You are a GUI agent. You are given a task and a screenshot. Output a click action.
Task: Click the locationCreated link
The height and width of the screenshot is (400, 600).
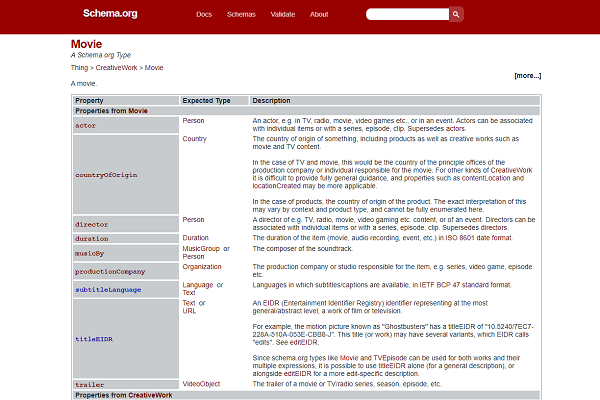tap(277, 186)
